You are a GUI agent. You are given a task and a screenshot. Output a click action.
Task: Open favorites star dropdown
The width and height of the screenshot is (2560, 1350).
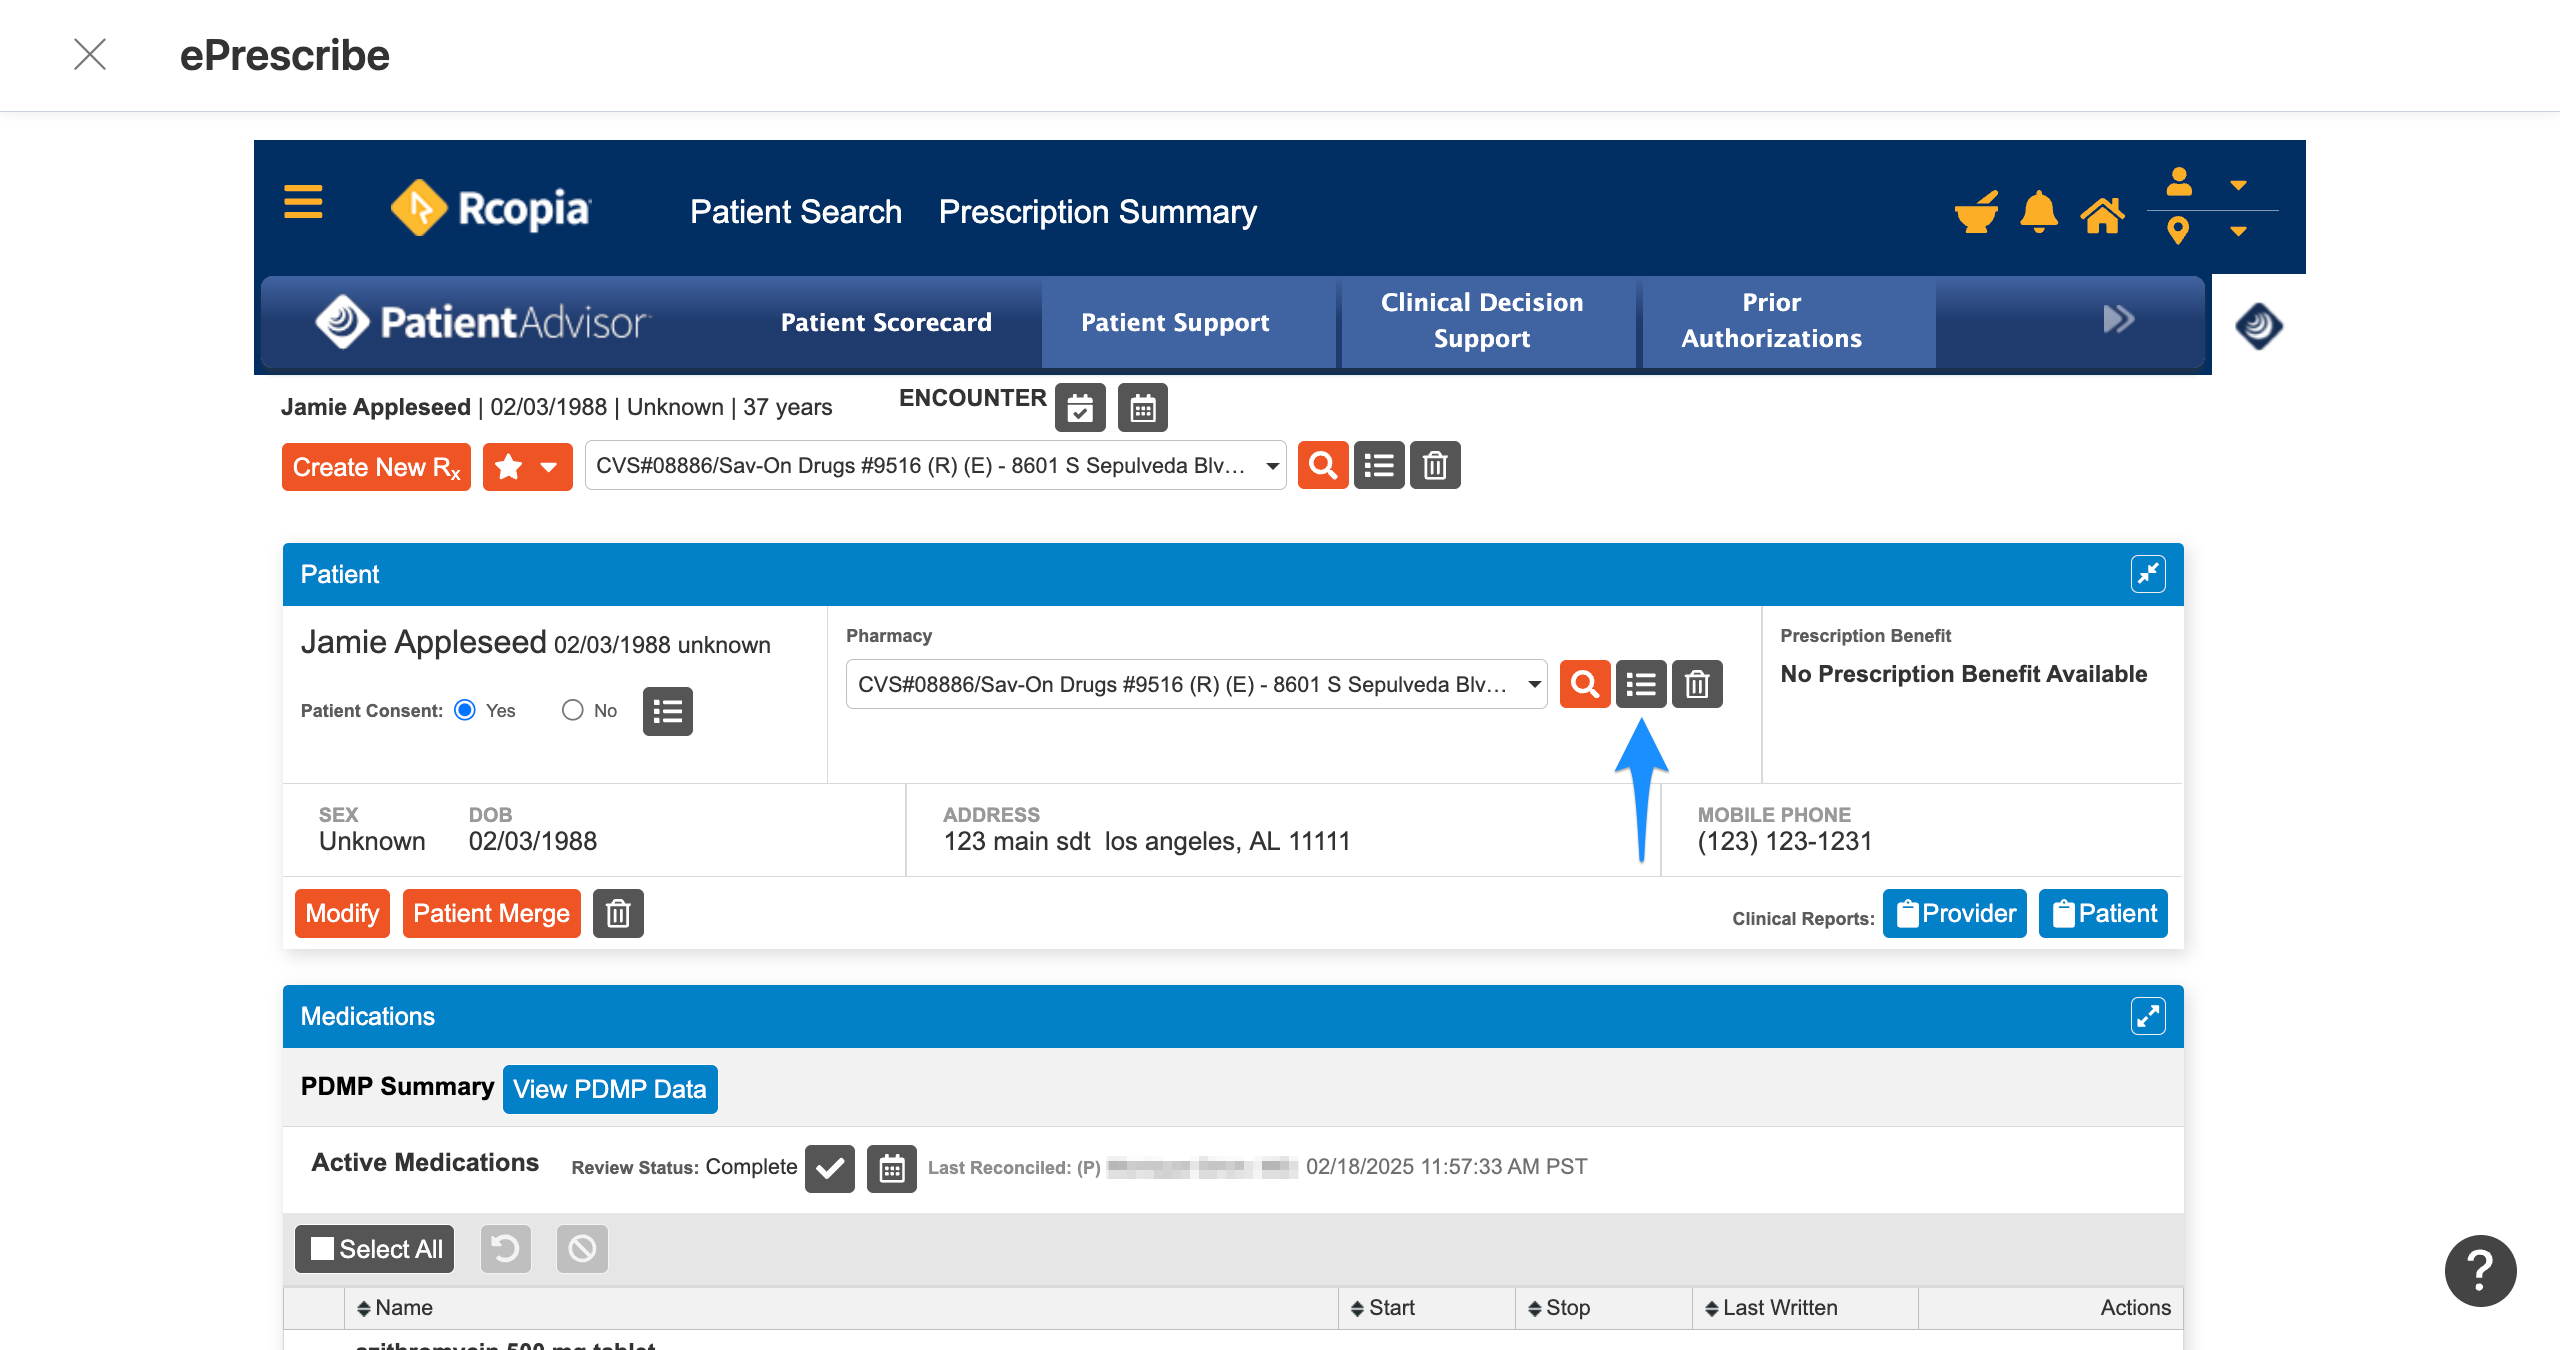(x=527, y=467)
